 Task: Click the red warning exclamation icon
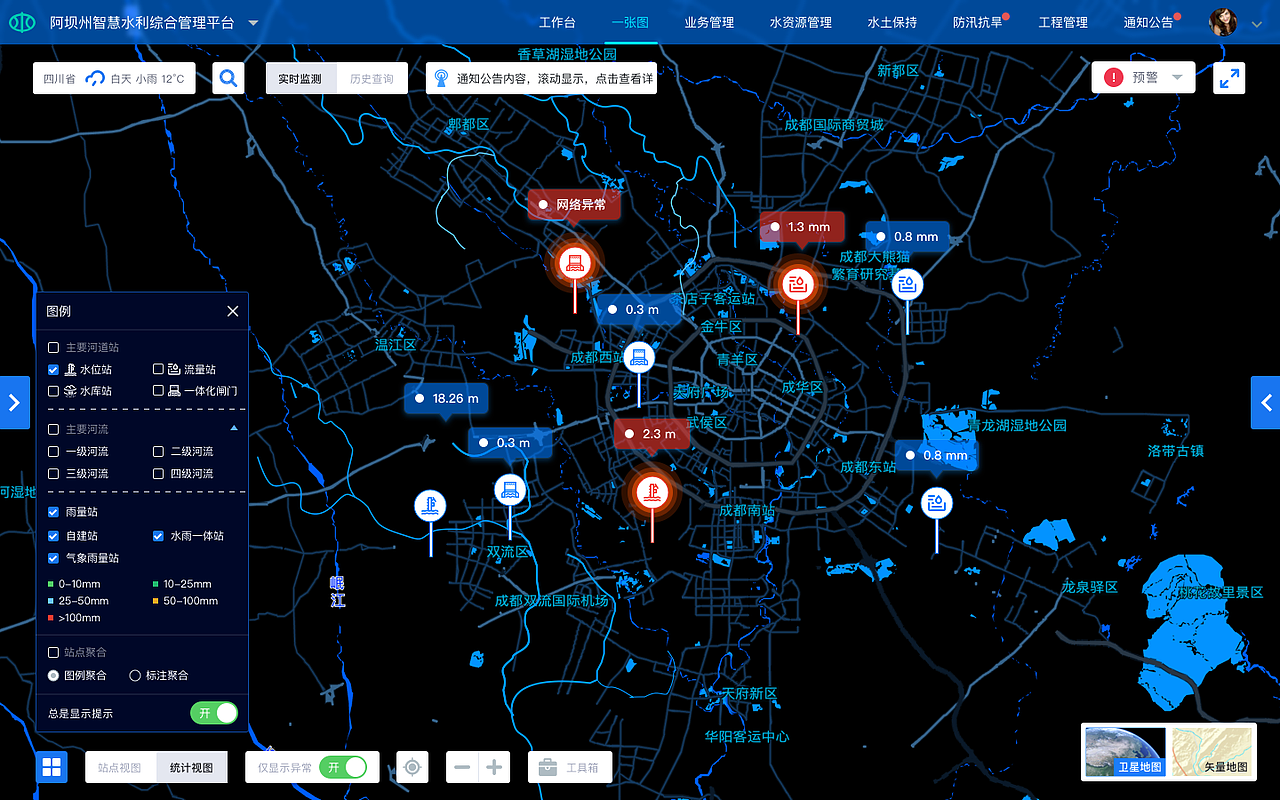tap(1113, 77)
